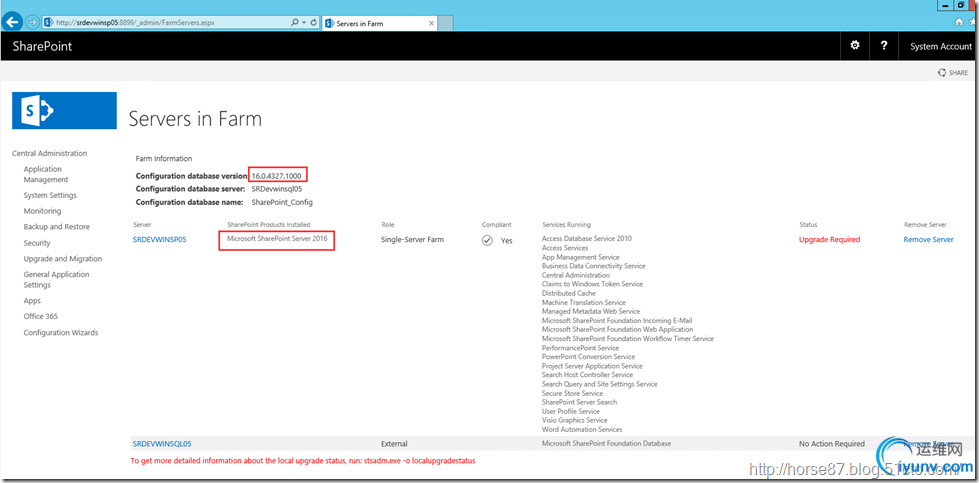Click the SharePoint Products Installed column header
Image resolution: width=979 pixels, height=483 pixels.
click(268, 225)
